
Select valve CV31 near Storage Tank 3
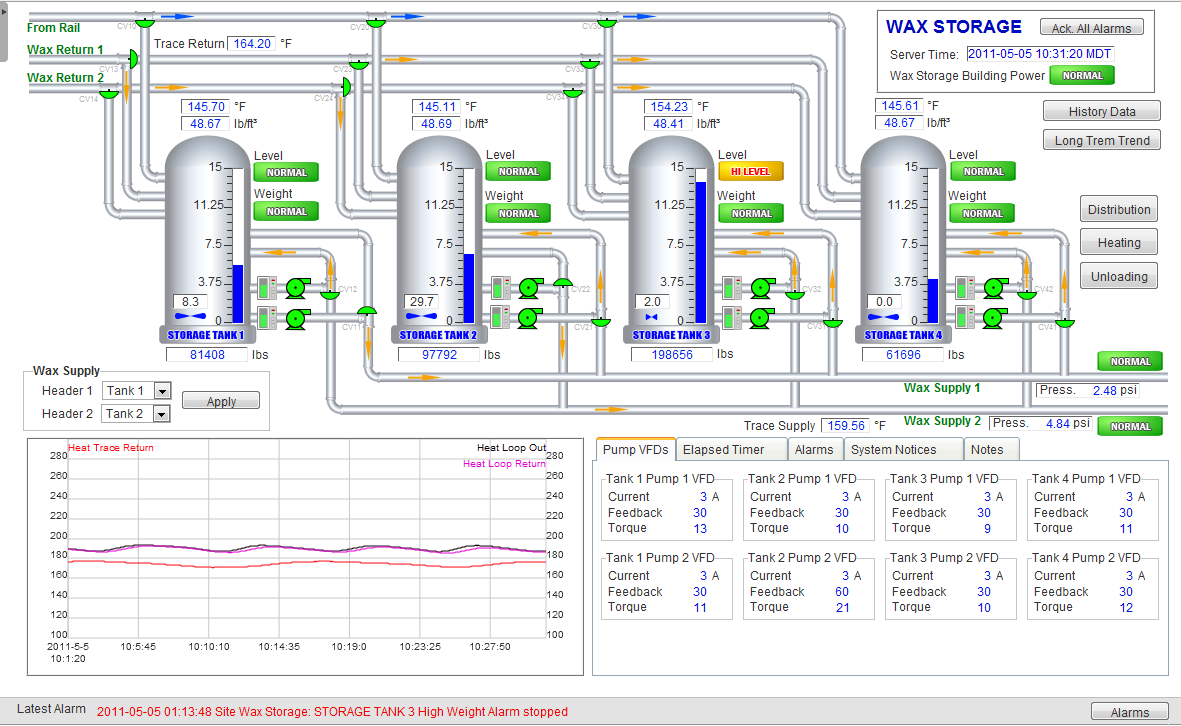click(832, 322)
